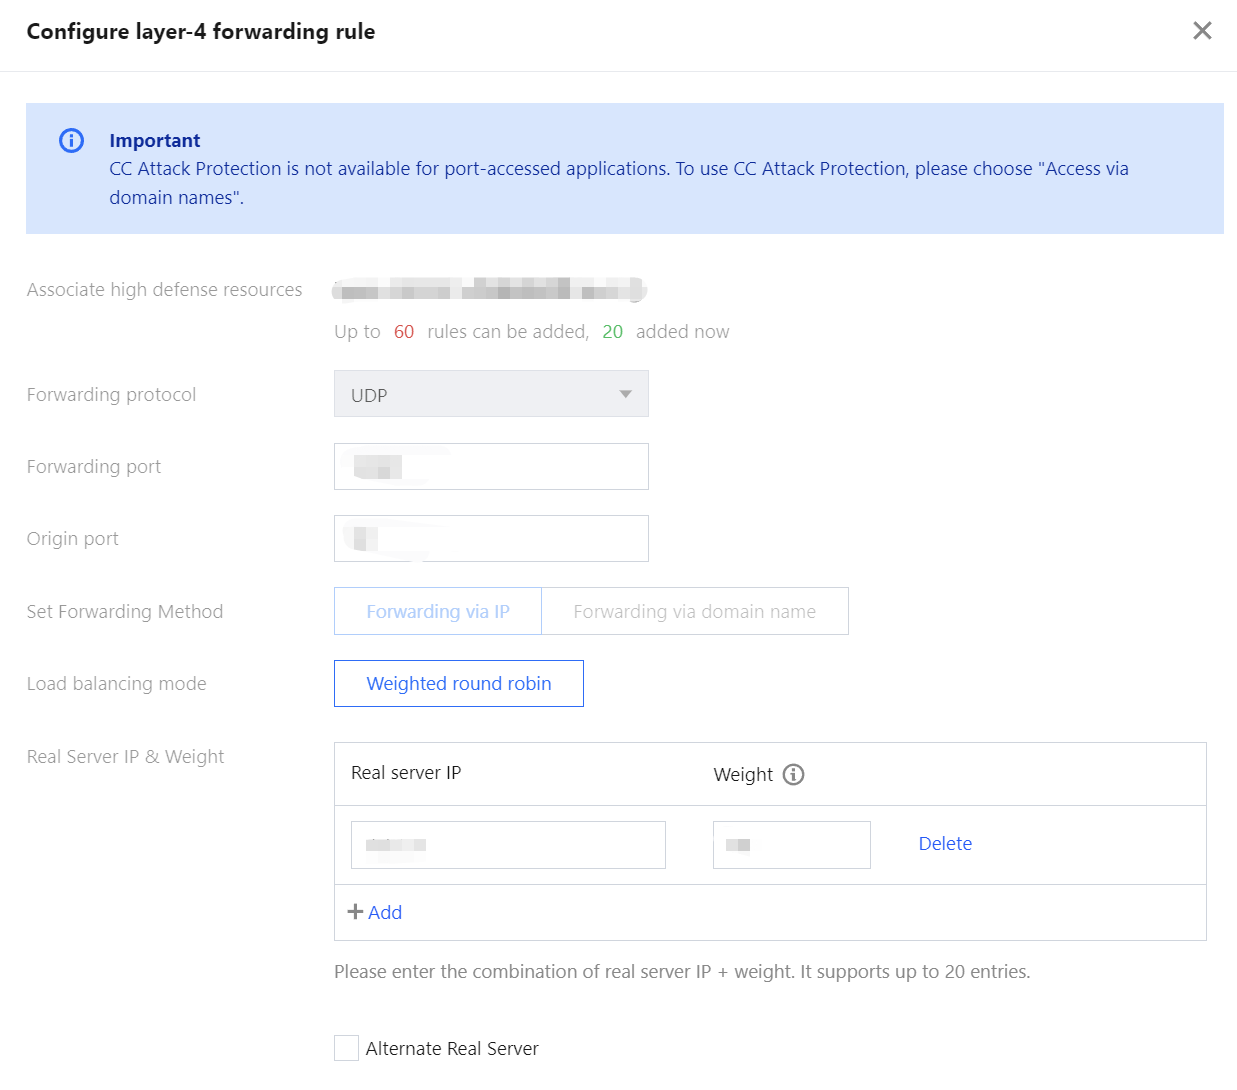Click the Weight info tooltip icon
1237x1090 pixels.
point(793,774)
